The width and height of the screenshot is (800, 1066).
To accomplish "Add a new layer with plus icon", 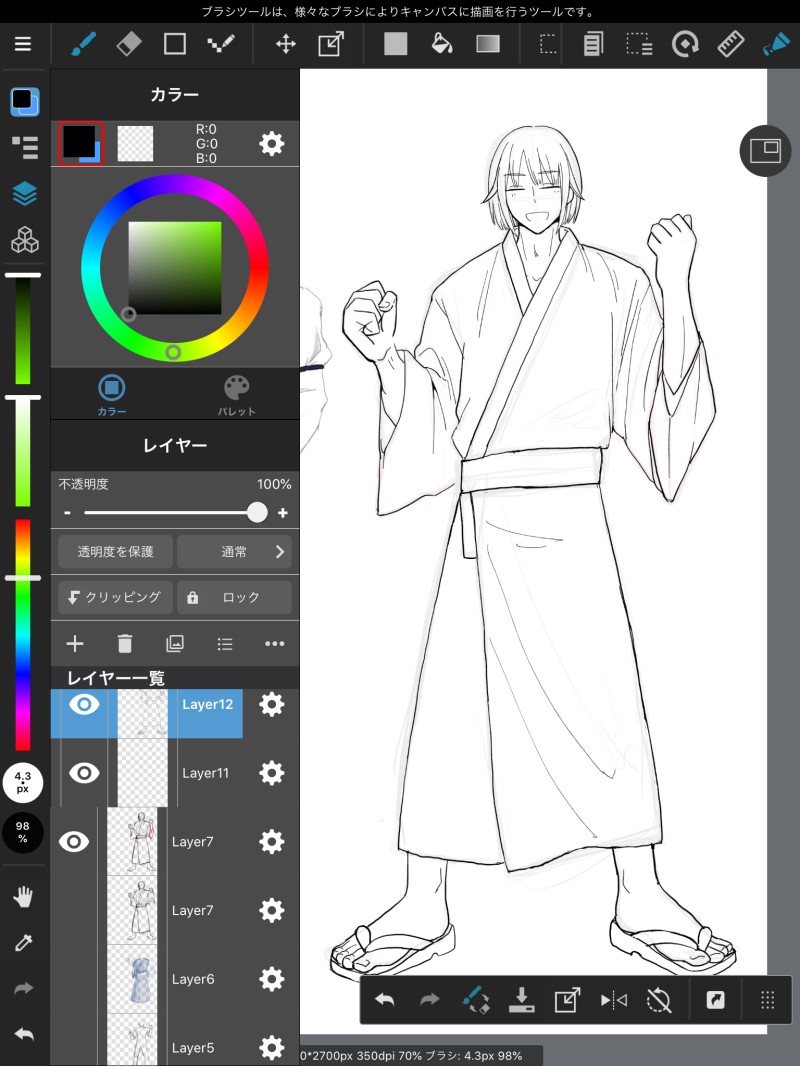I will [75, 643].
